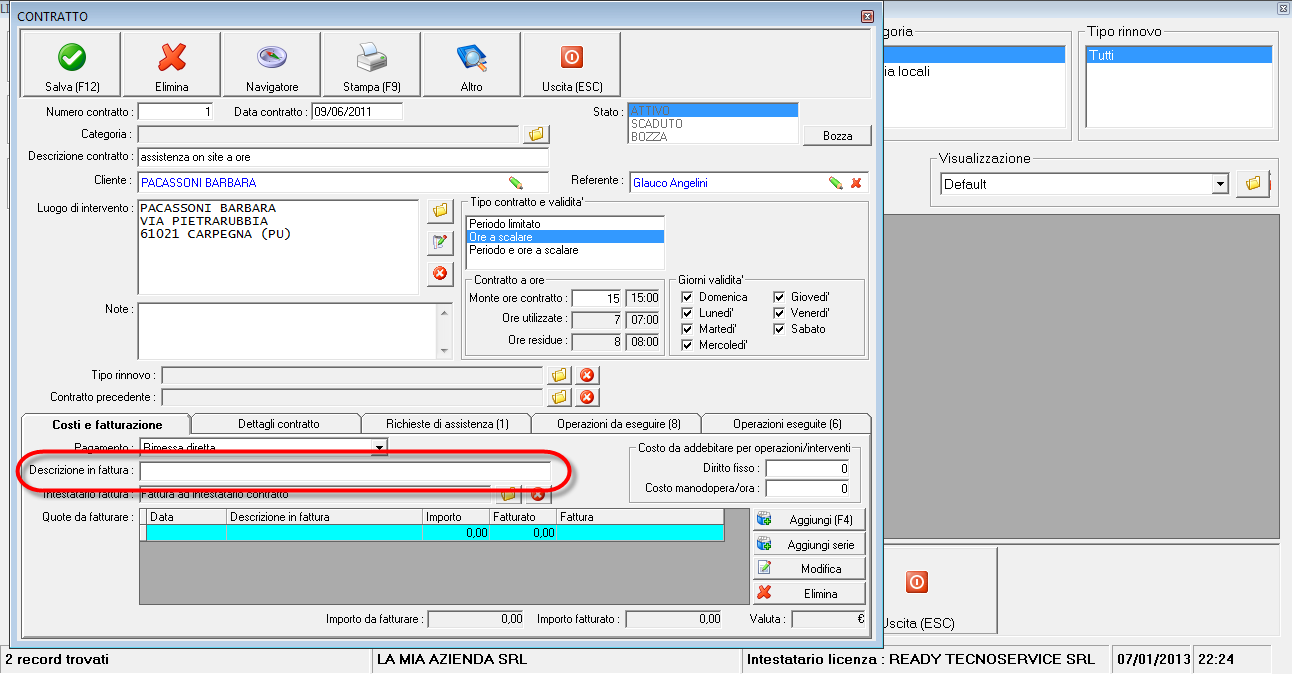Remove Referente with the red X icon

click(x=856, y=183)
